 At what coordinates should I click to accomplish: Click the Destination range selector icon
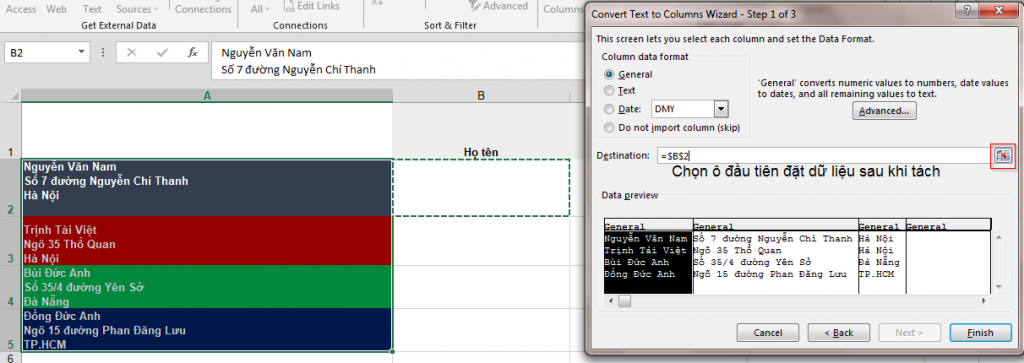click(1002, 155)
